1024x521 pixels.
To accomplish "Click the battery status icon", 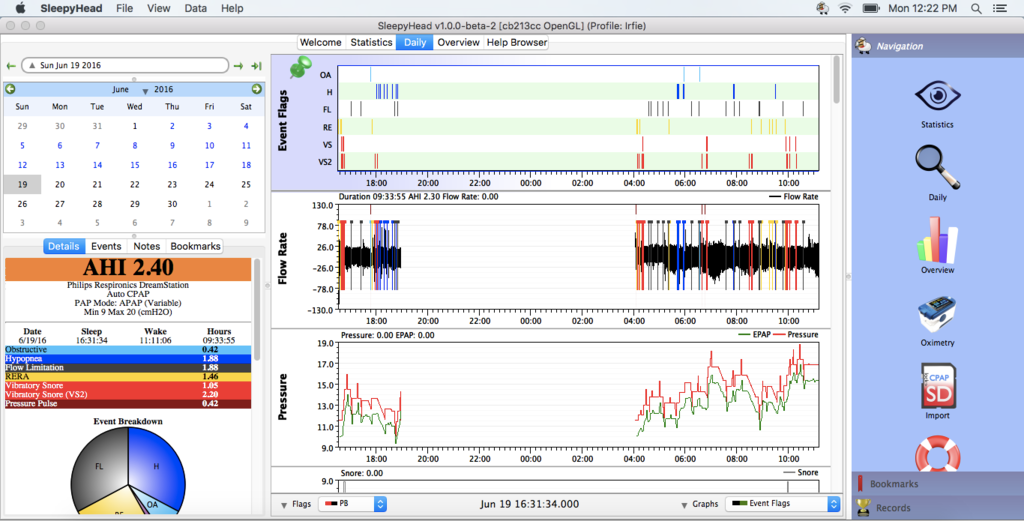I will [871, 8].
